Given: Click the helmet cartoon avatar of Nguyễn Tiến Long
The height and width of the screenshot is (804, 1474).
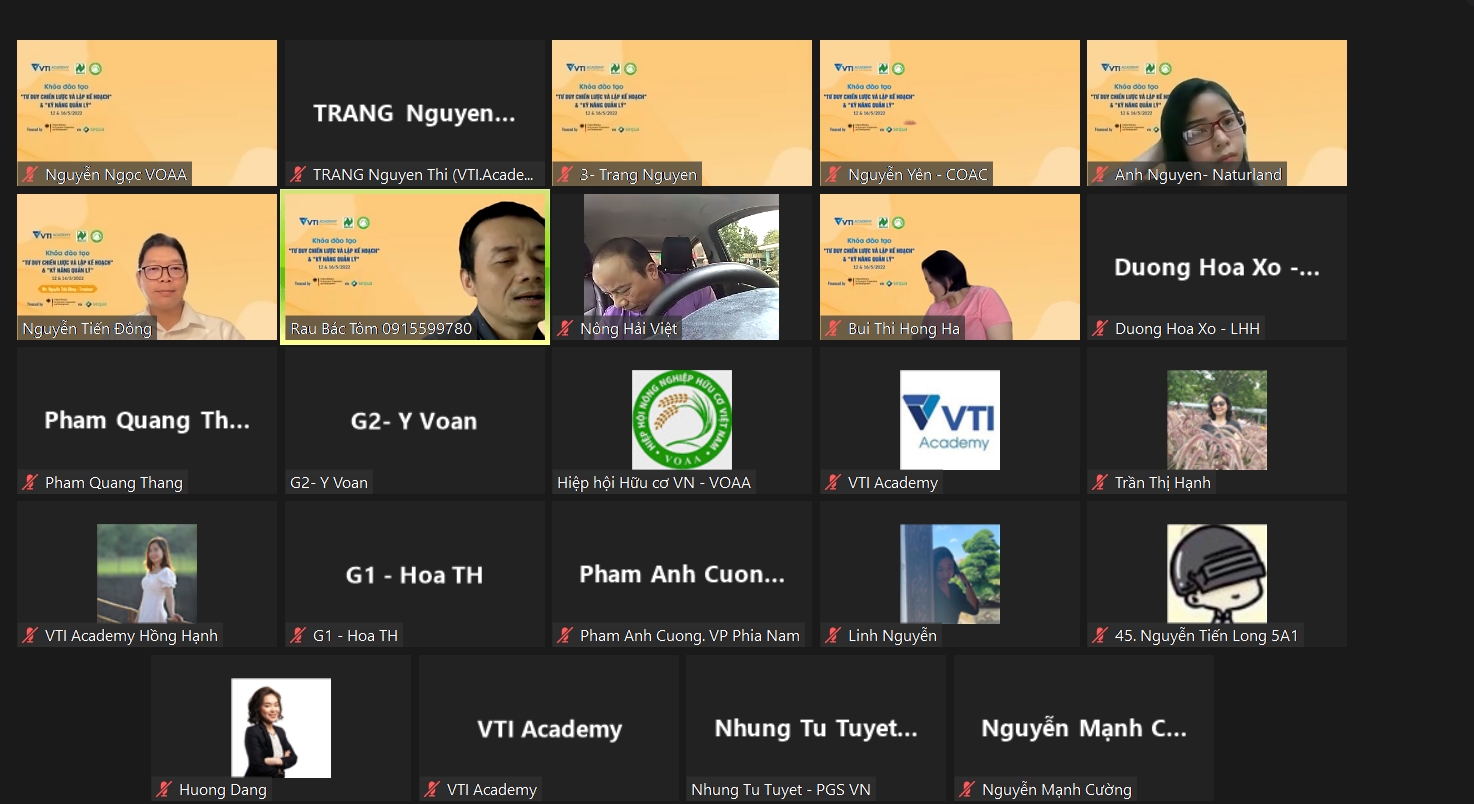Looking at the screenshot, I should (1216, 574).
